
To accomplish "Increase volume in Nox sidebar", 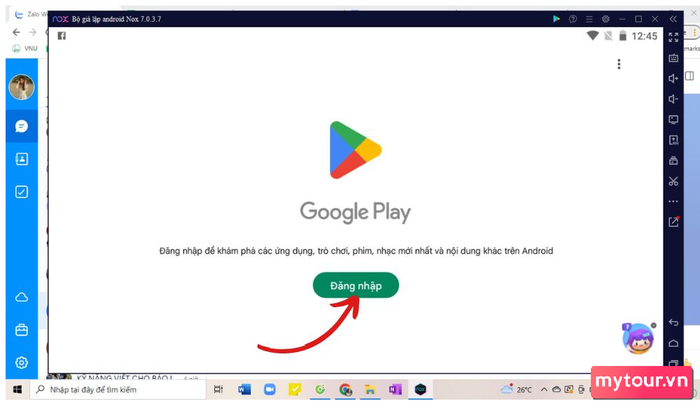I will coord(673,79).
